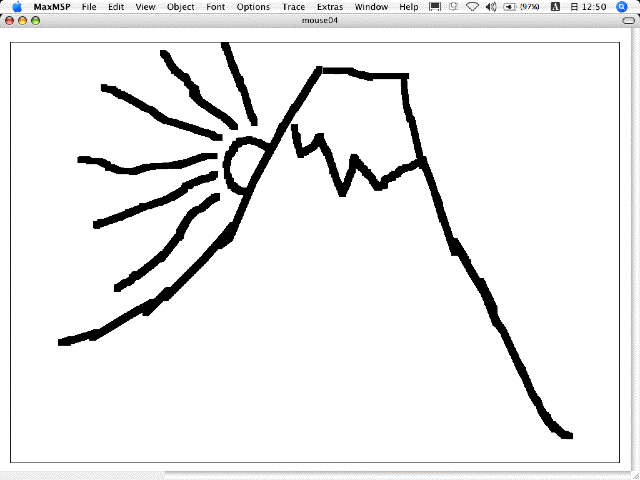The image size is (640, 480).
Task: Open the Window menu
Action: [371, 7]
